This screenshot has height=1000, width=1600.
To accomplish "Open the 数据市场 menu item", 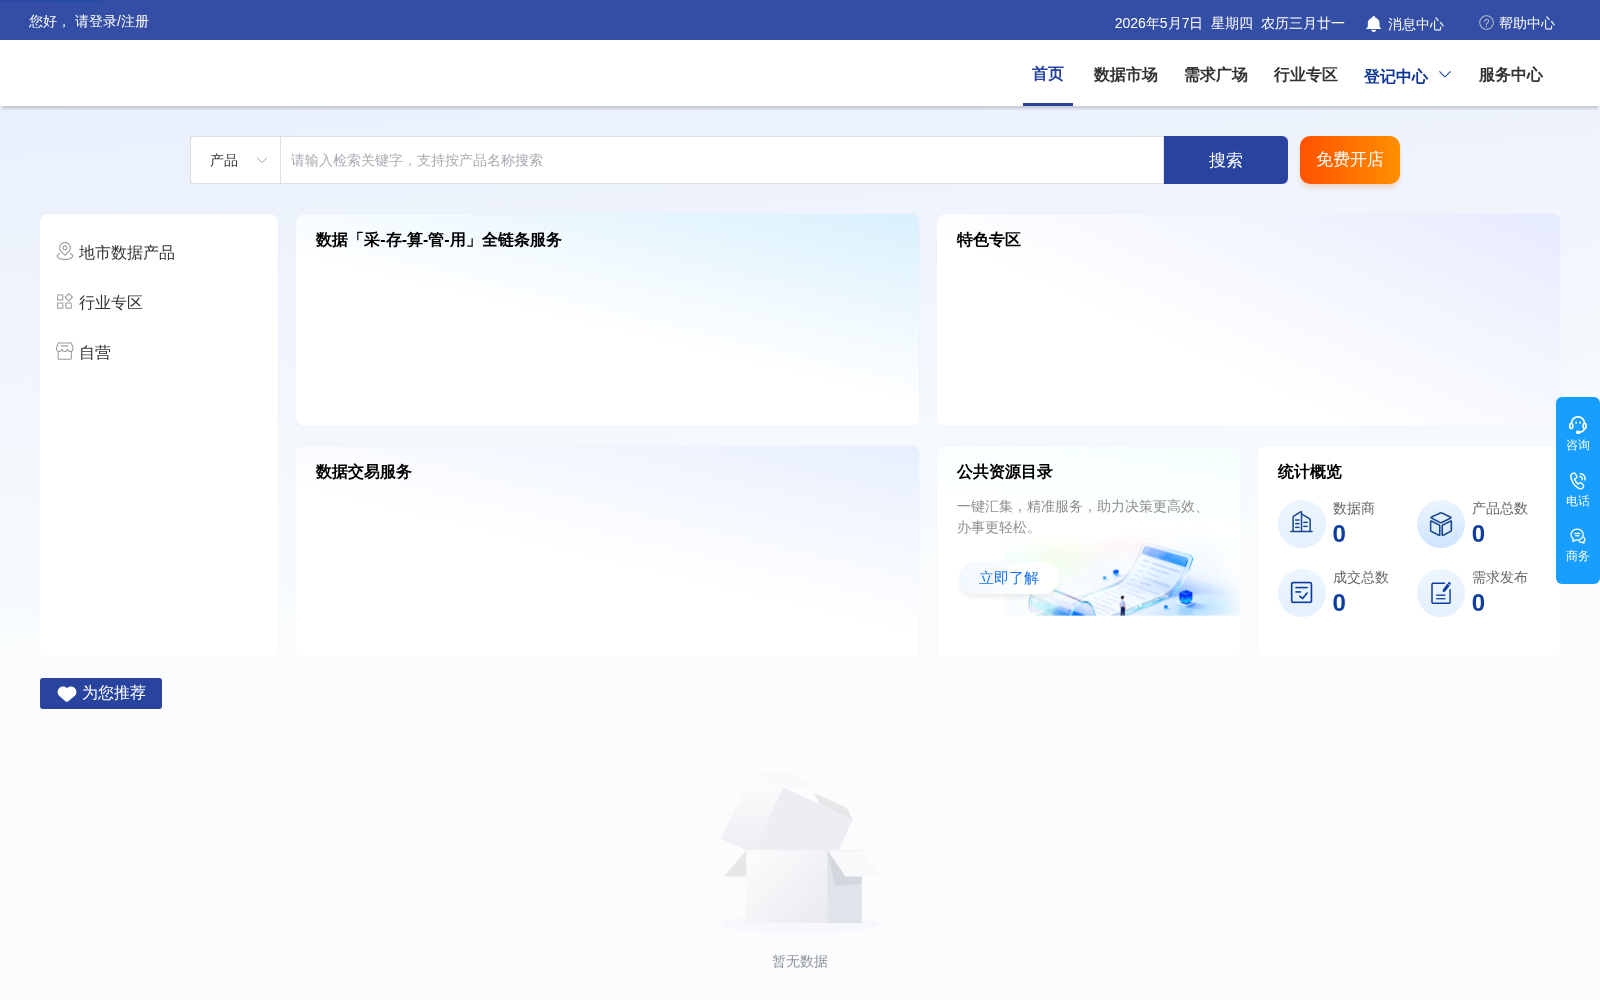I will (x=1126, y=75).
